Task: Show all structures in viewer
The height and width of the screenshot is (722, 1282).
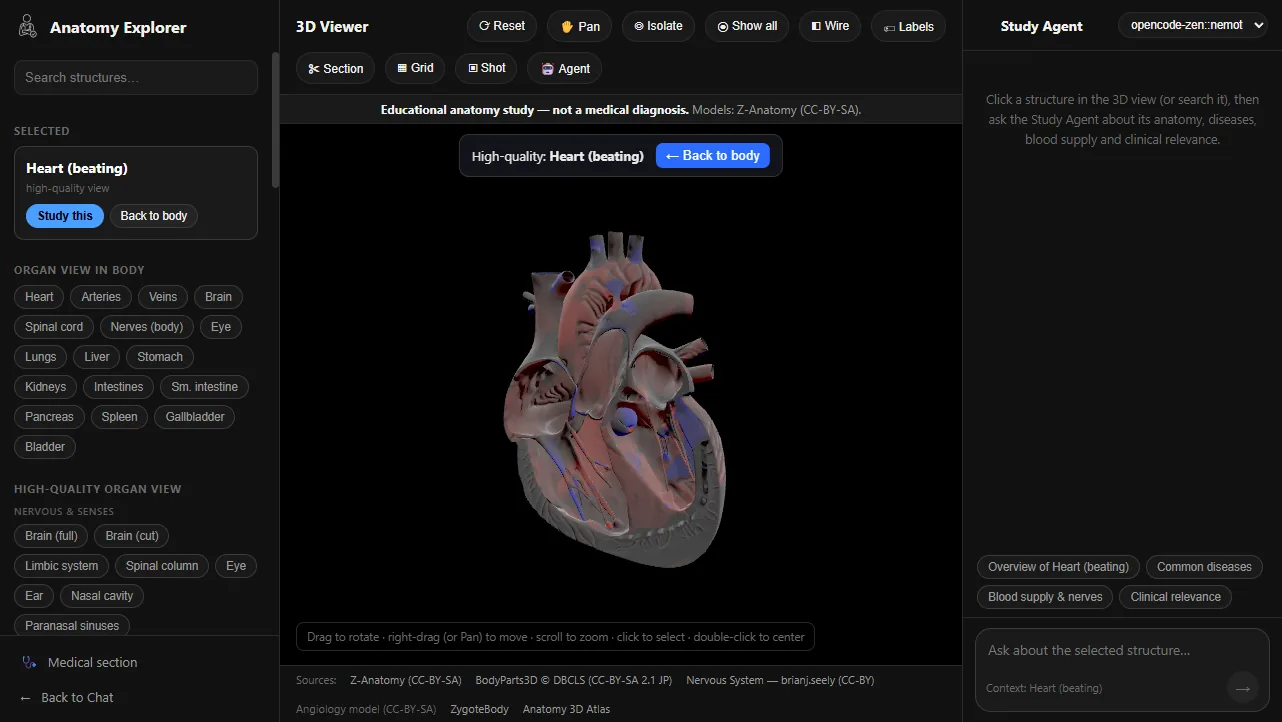Action: [x=747, y=26]
